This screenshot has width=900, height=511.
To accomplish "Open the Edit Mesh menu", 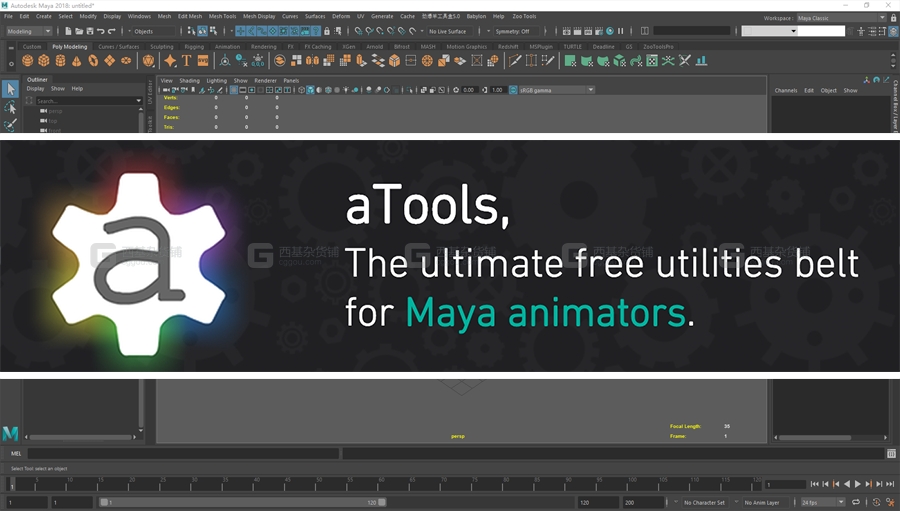I will [x=189, y=16].
